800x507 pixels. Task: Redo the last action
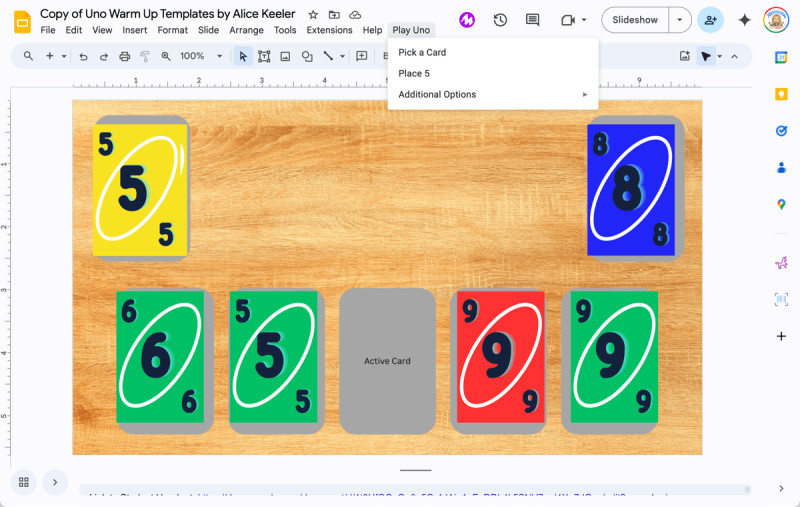click(104, 56)
